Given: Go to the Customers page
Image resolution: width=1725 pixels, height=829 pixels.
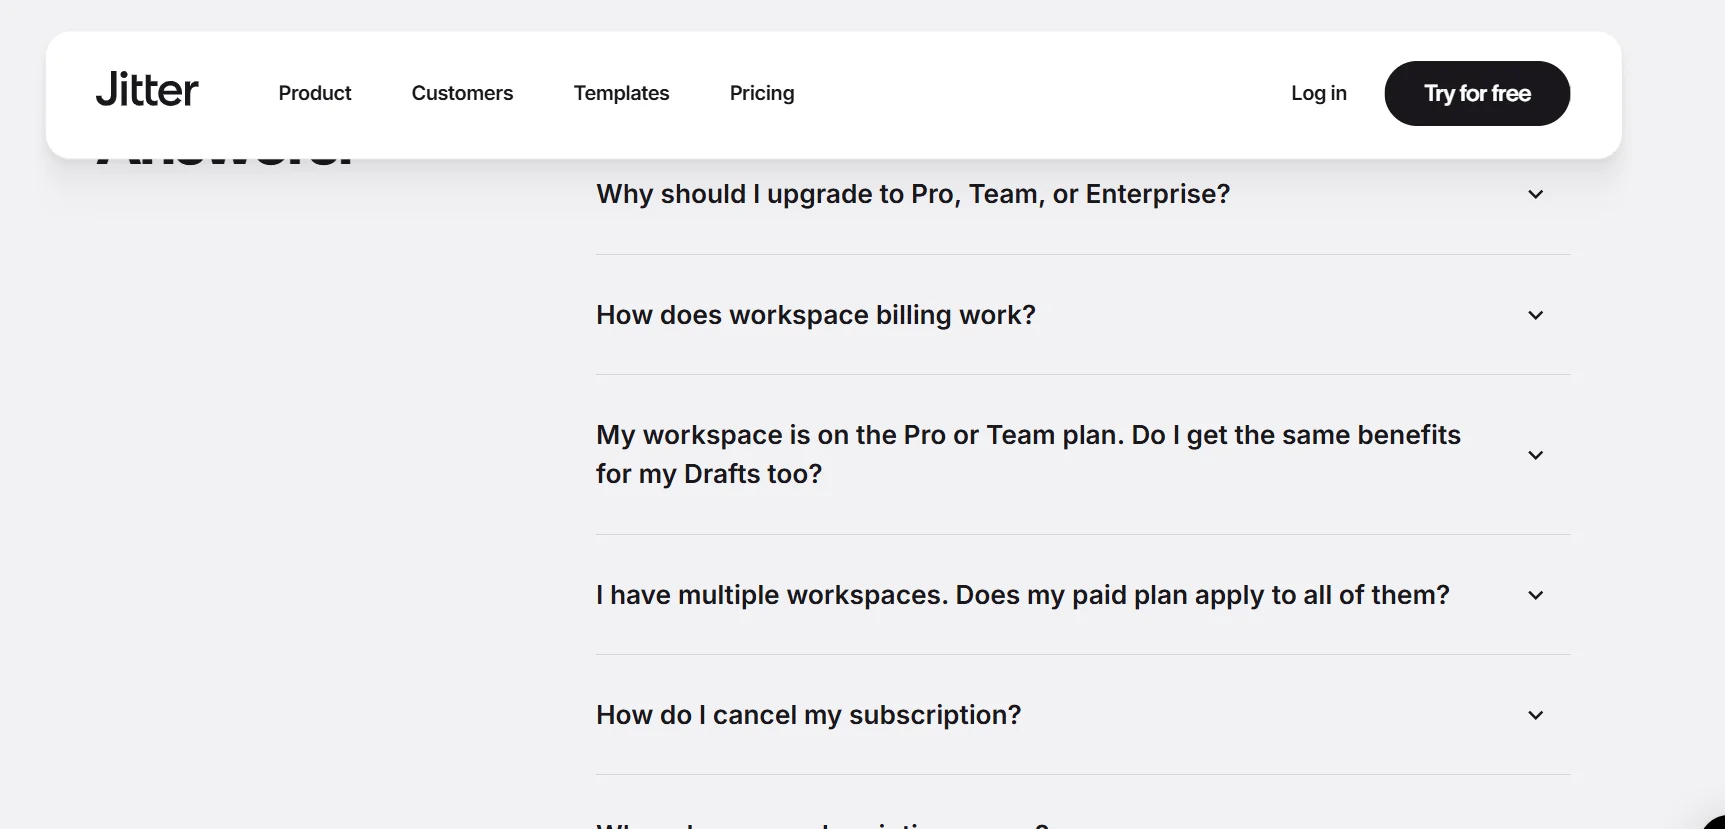Looking at the screenshot, I should point(462,93).
